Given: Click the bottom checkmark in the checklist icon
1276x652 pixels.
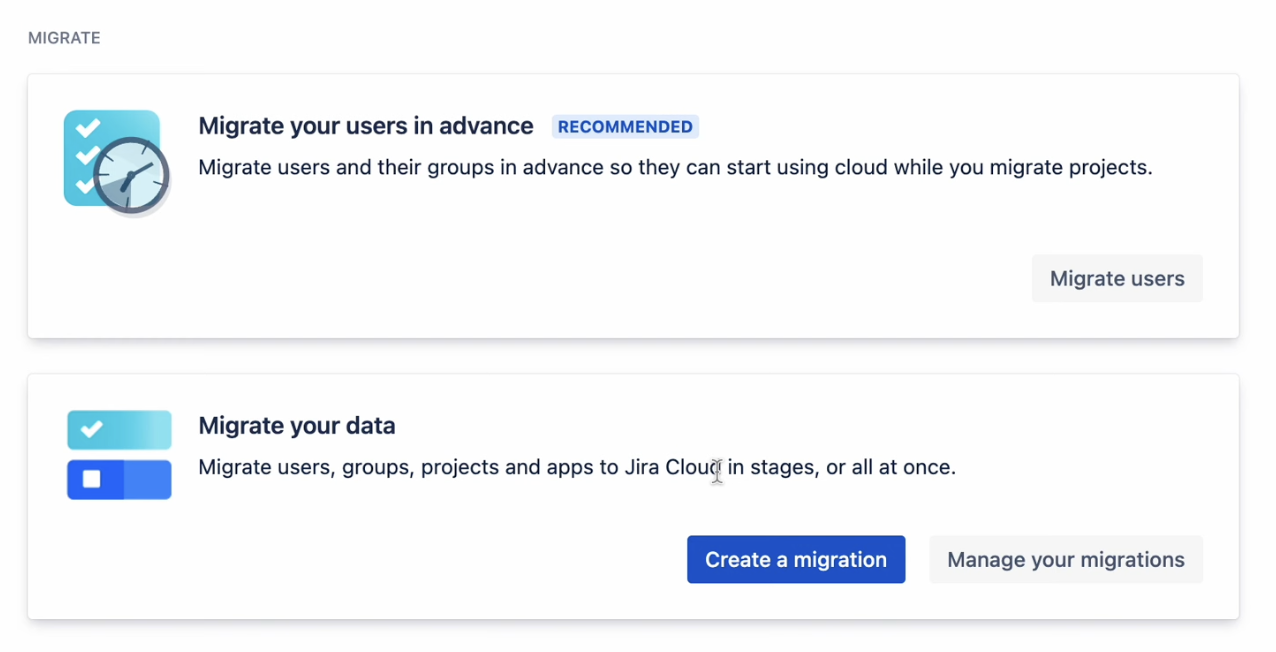Looking at the screenshot, I should [x=86, y=184].
